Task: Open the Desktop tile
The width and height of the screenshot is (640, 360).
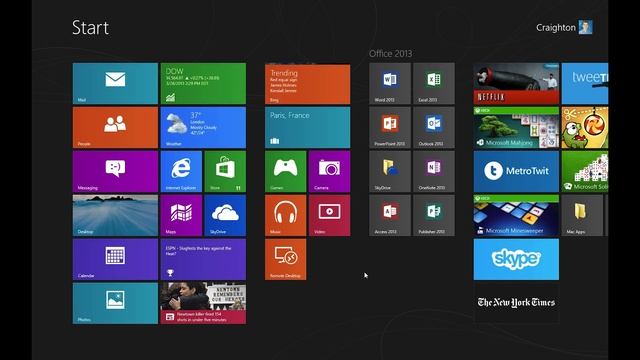Action: point(115,216)
